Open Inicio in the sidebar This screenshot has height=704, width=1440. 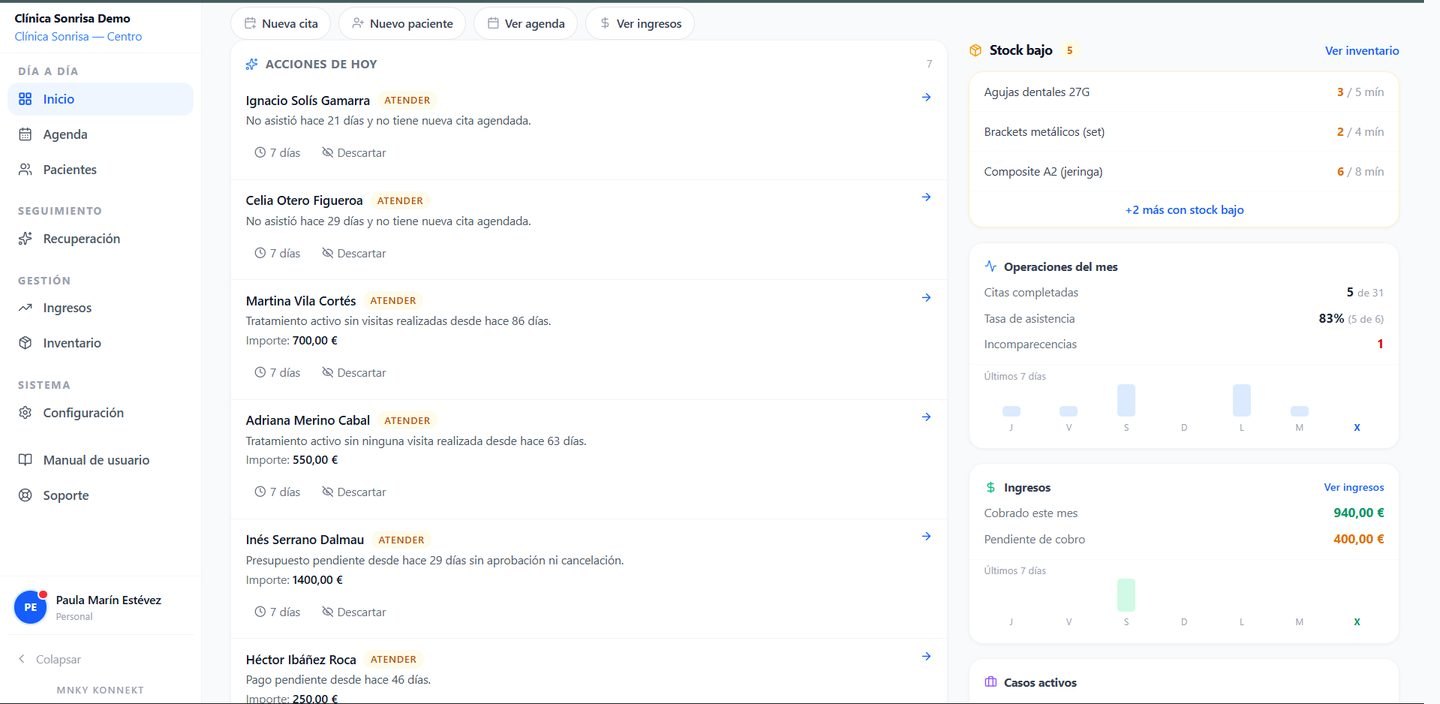(x=100, y=99)
